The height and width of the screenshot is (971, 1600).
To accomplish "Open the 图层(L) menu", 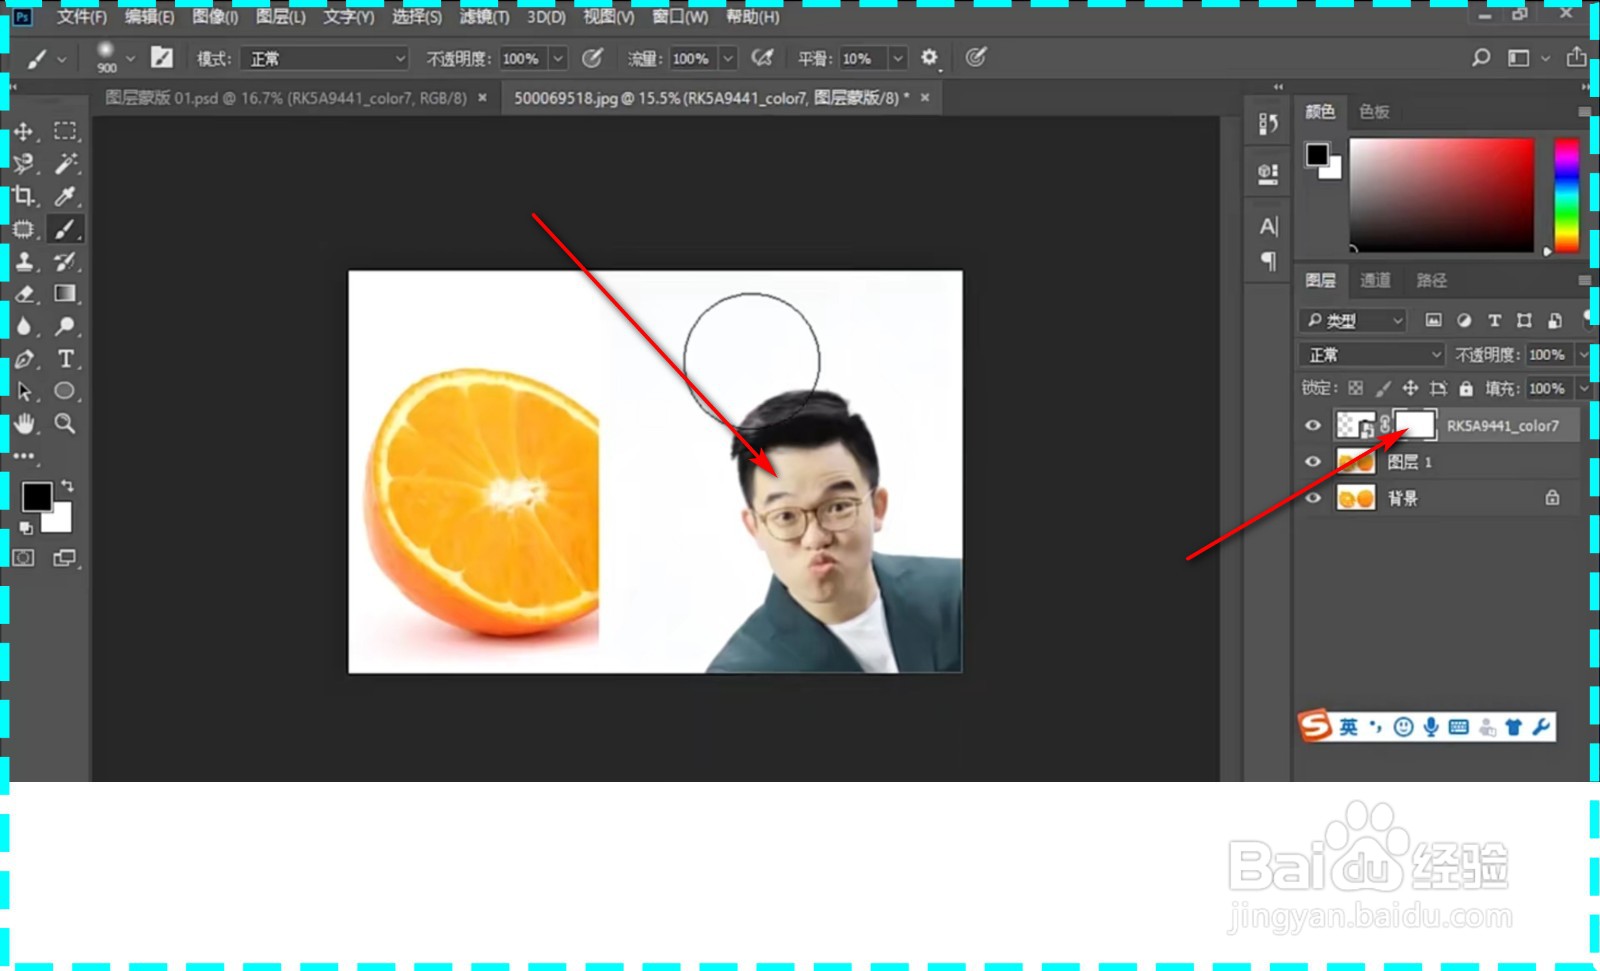I will tap(281, 17).
